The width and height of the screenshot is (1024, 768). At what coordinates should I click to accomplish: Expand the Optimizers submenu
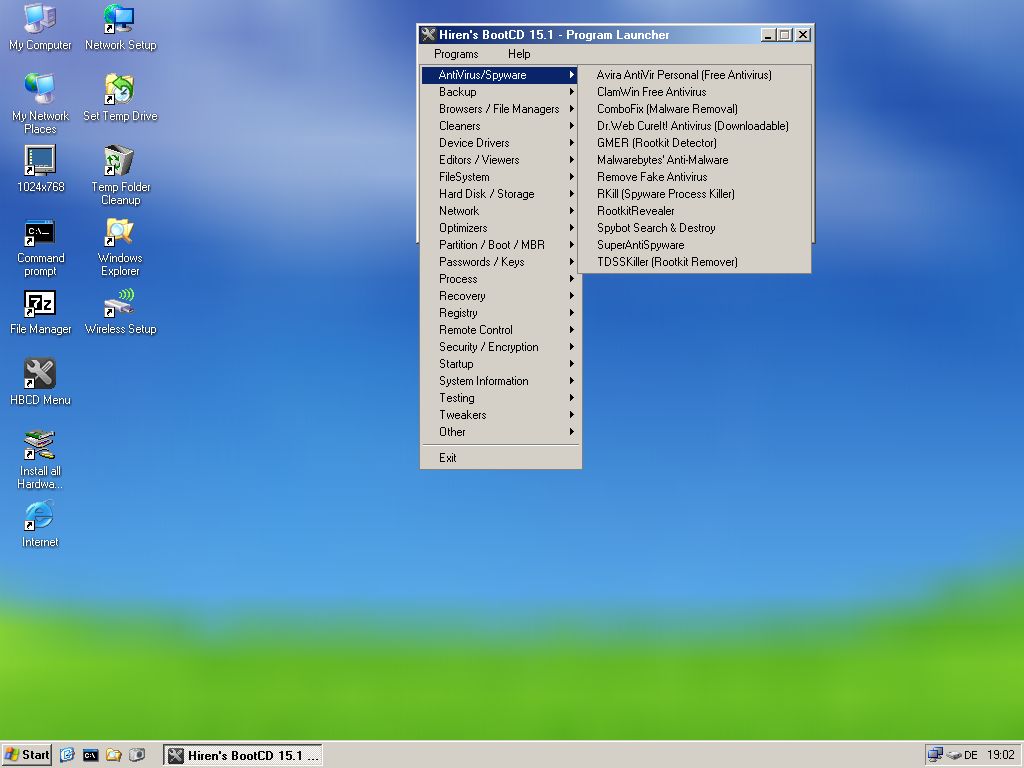pyautogui.click(x=500, y=228)
